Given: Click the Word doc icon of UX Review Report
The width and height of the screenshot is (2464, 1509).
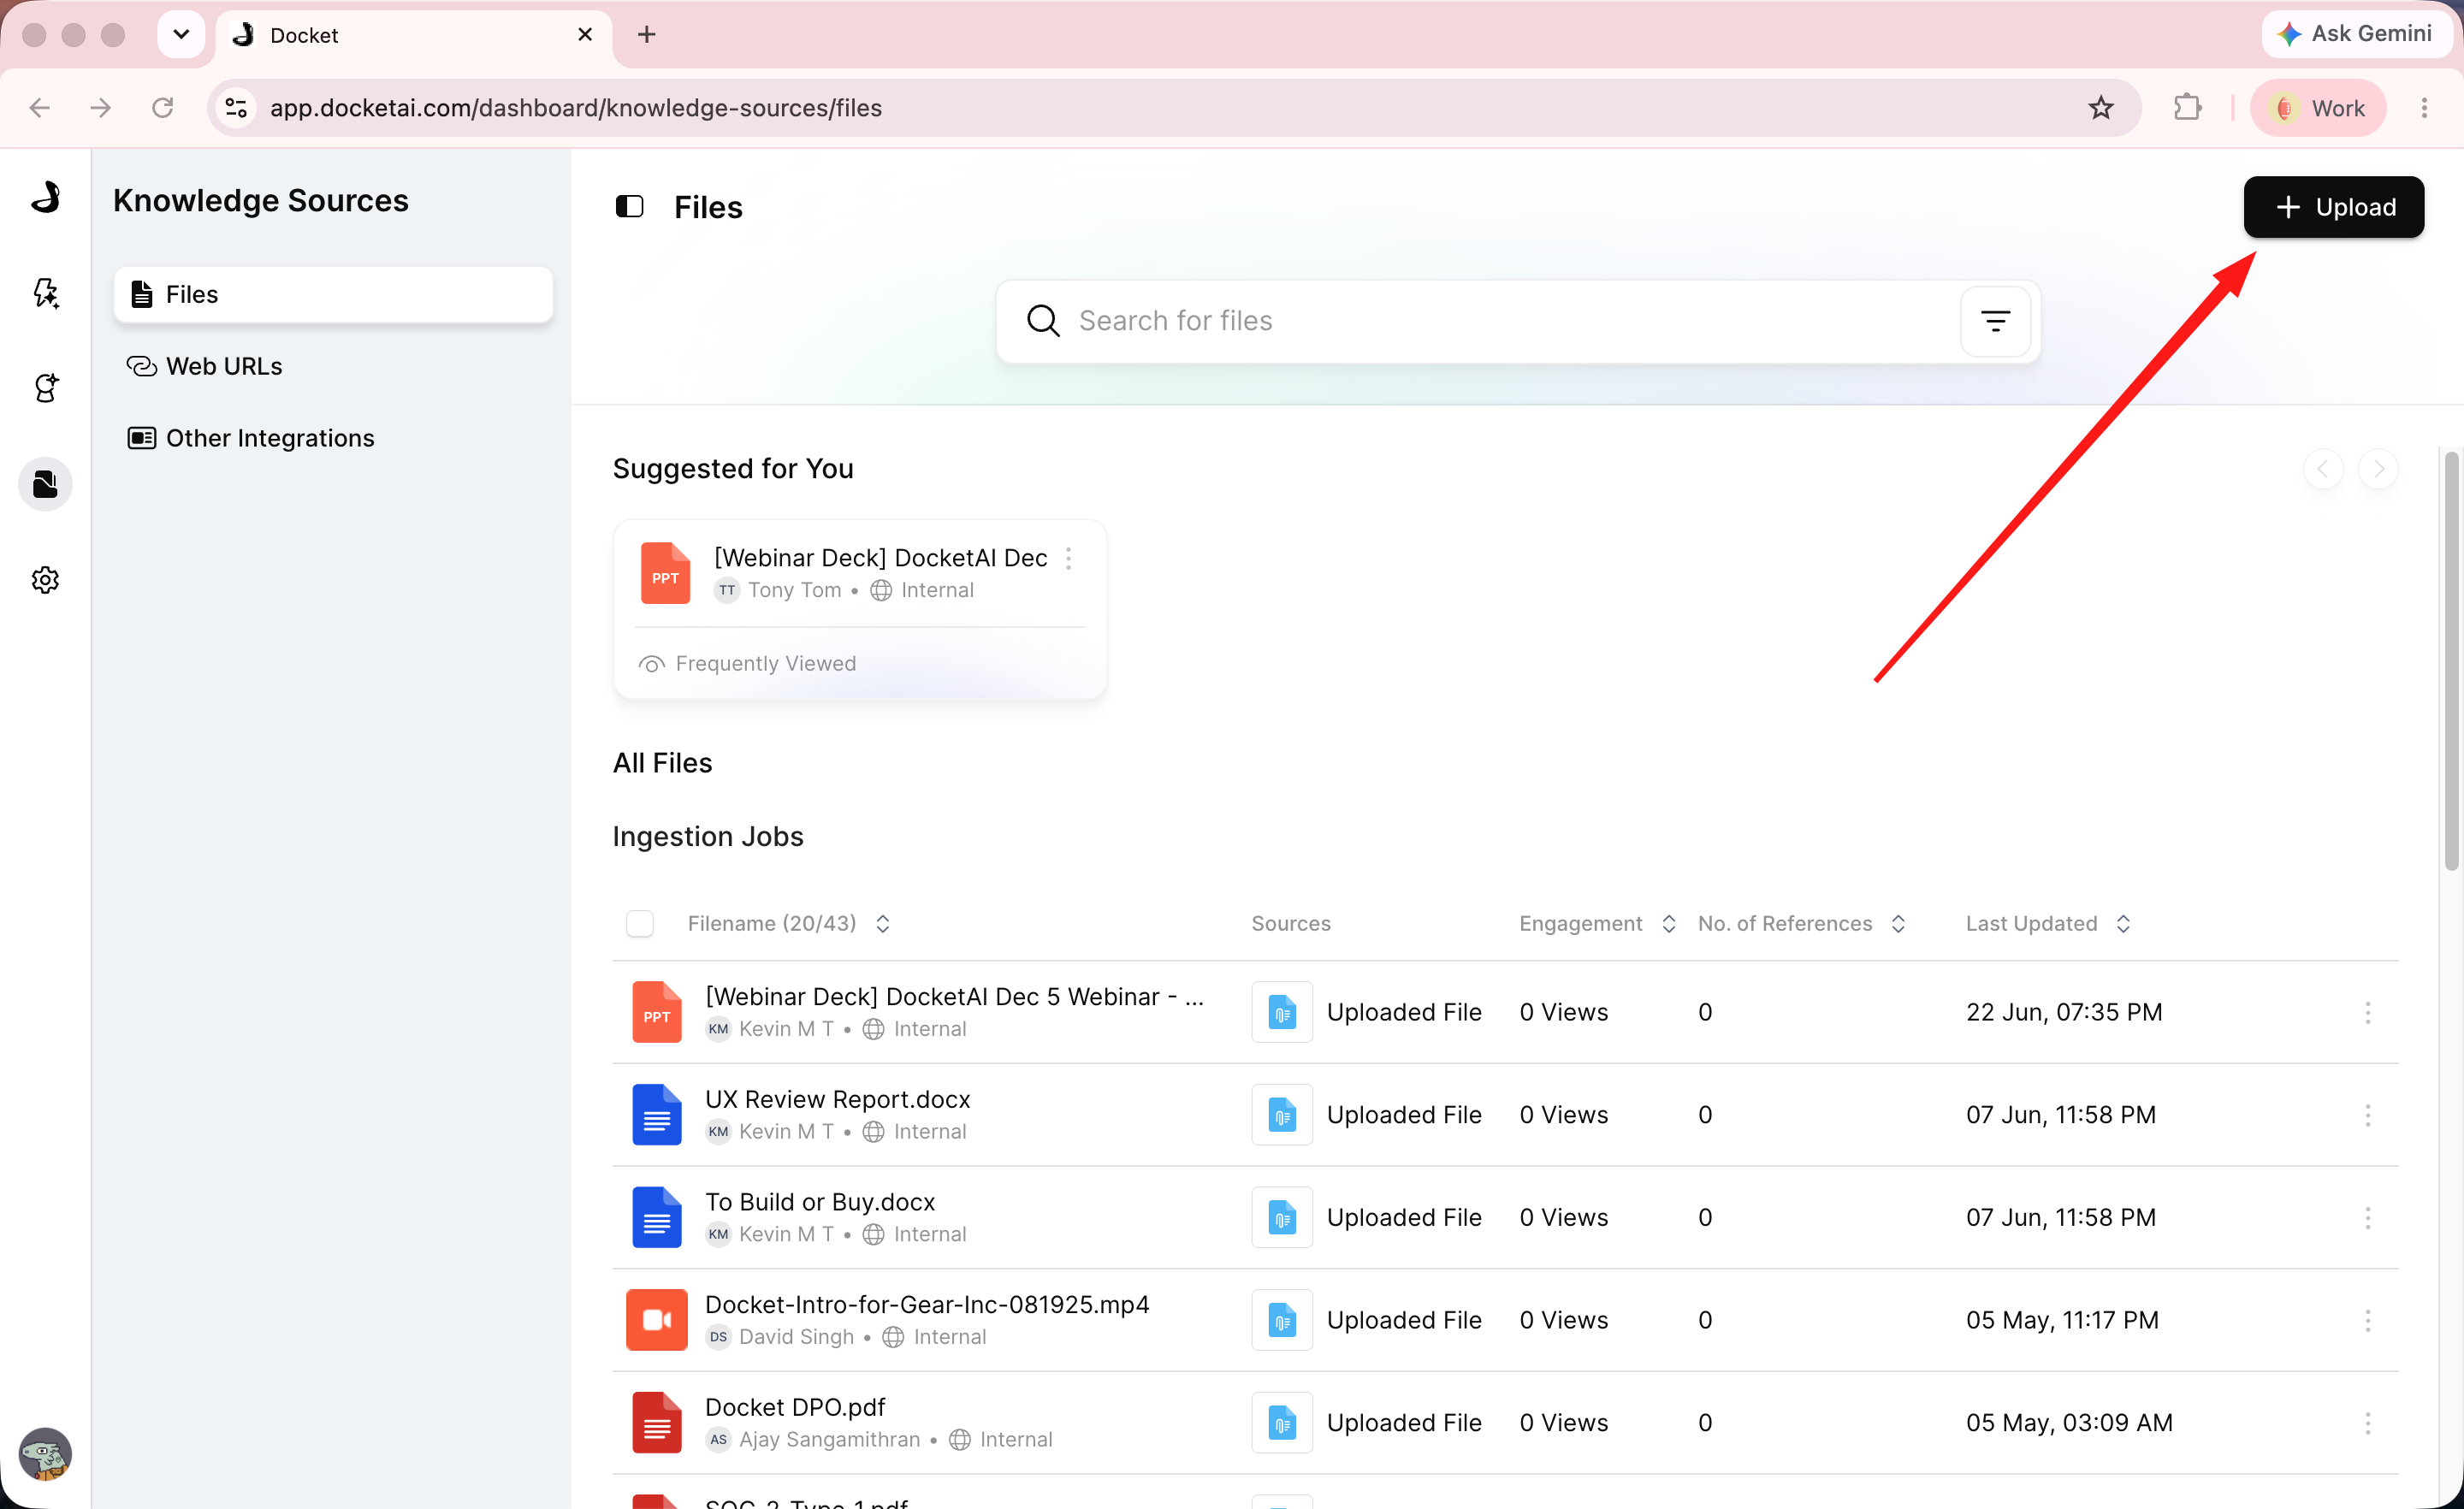Looking at the screenshot, I should point(657,1115).
